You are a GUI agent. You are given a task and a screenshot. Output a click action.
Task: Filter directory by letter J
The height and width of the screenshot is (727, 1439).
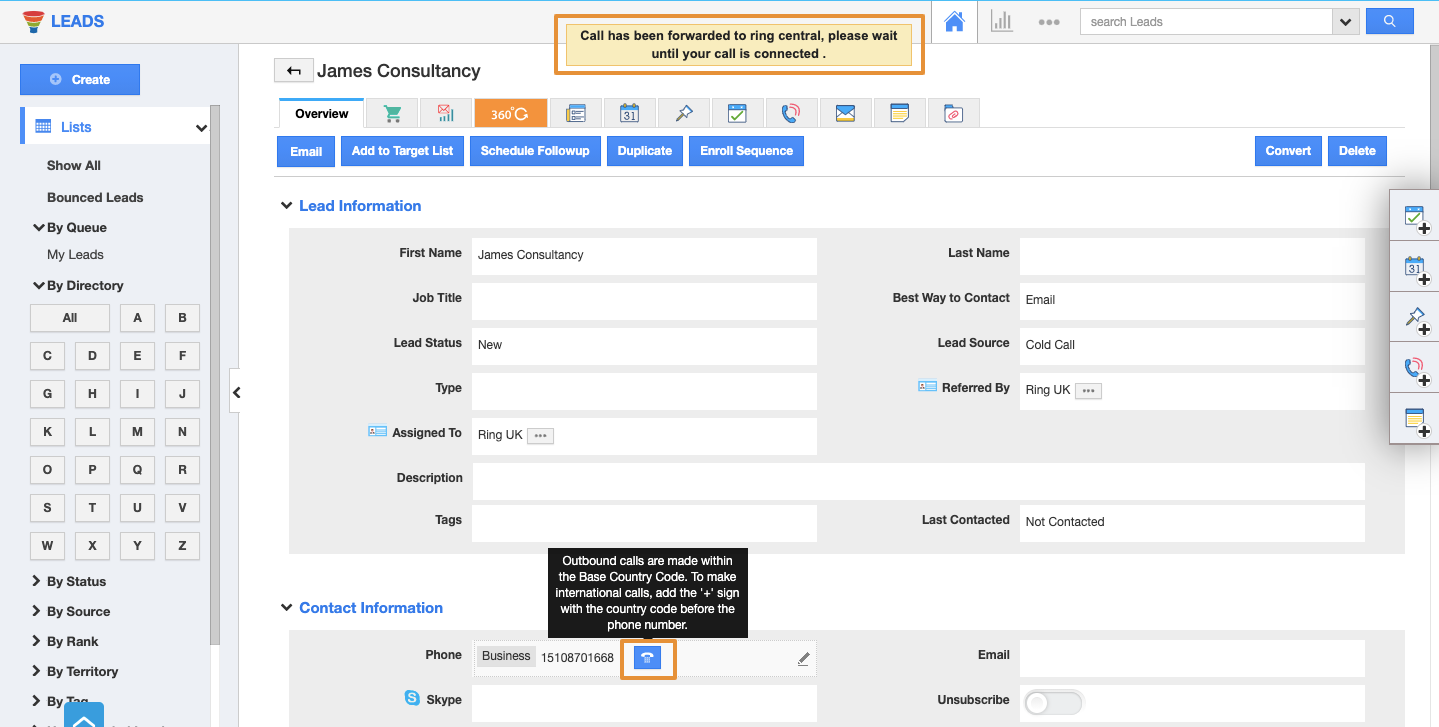point(182,394)
